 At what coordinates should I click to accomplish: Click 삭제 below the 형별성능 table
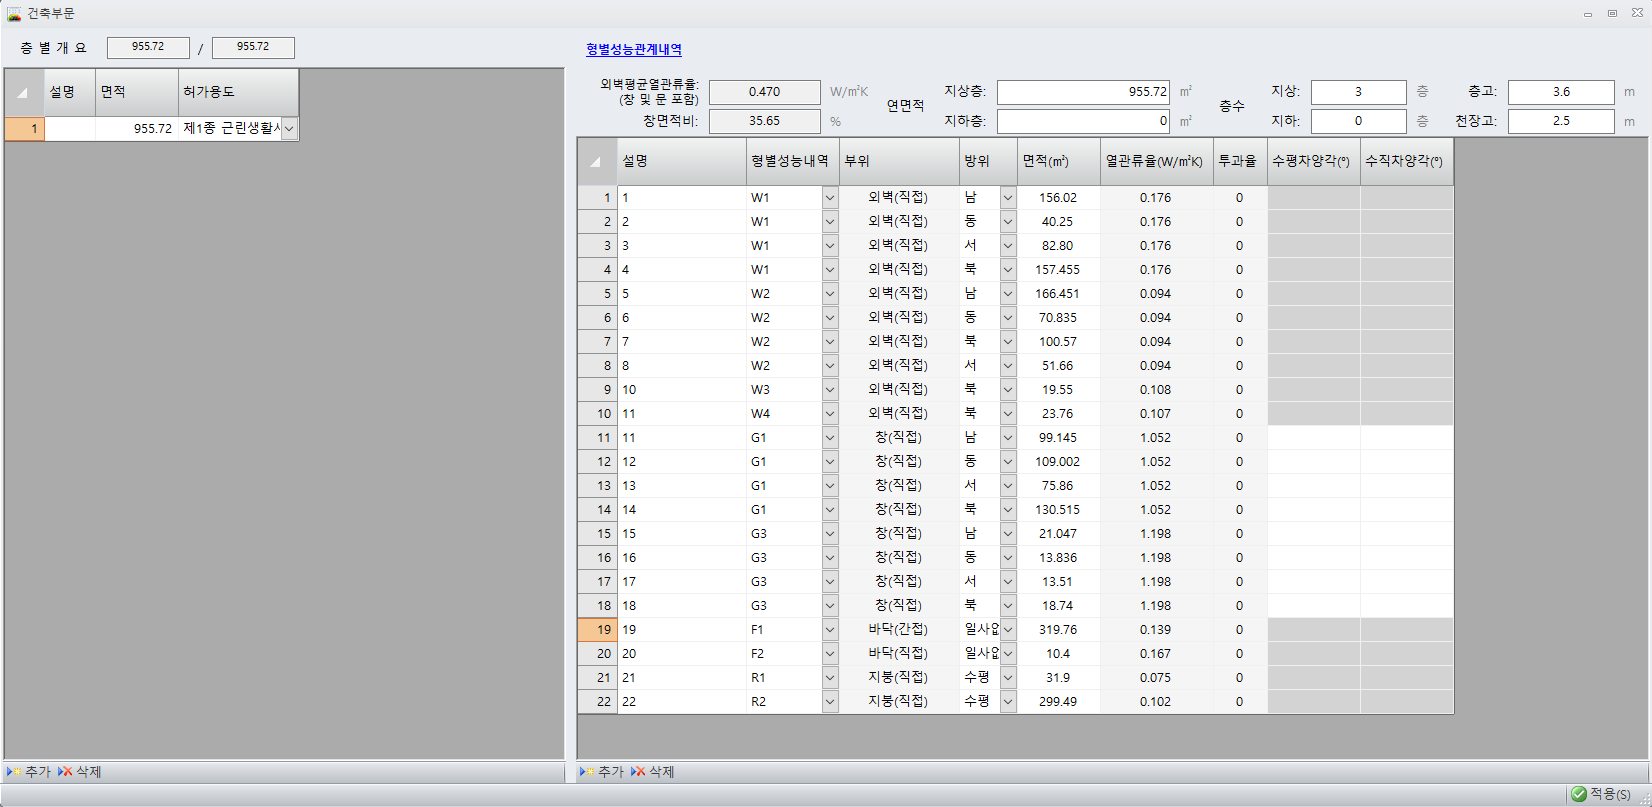coord(653,772)
